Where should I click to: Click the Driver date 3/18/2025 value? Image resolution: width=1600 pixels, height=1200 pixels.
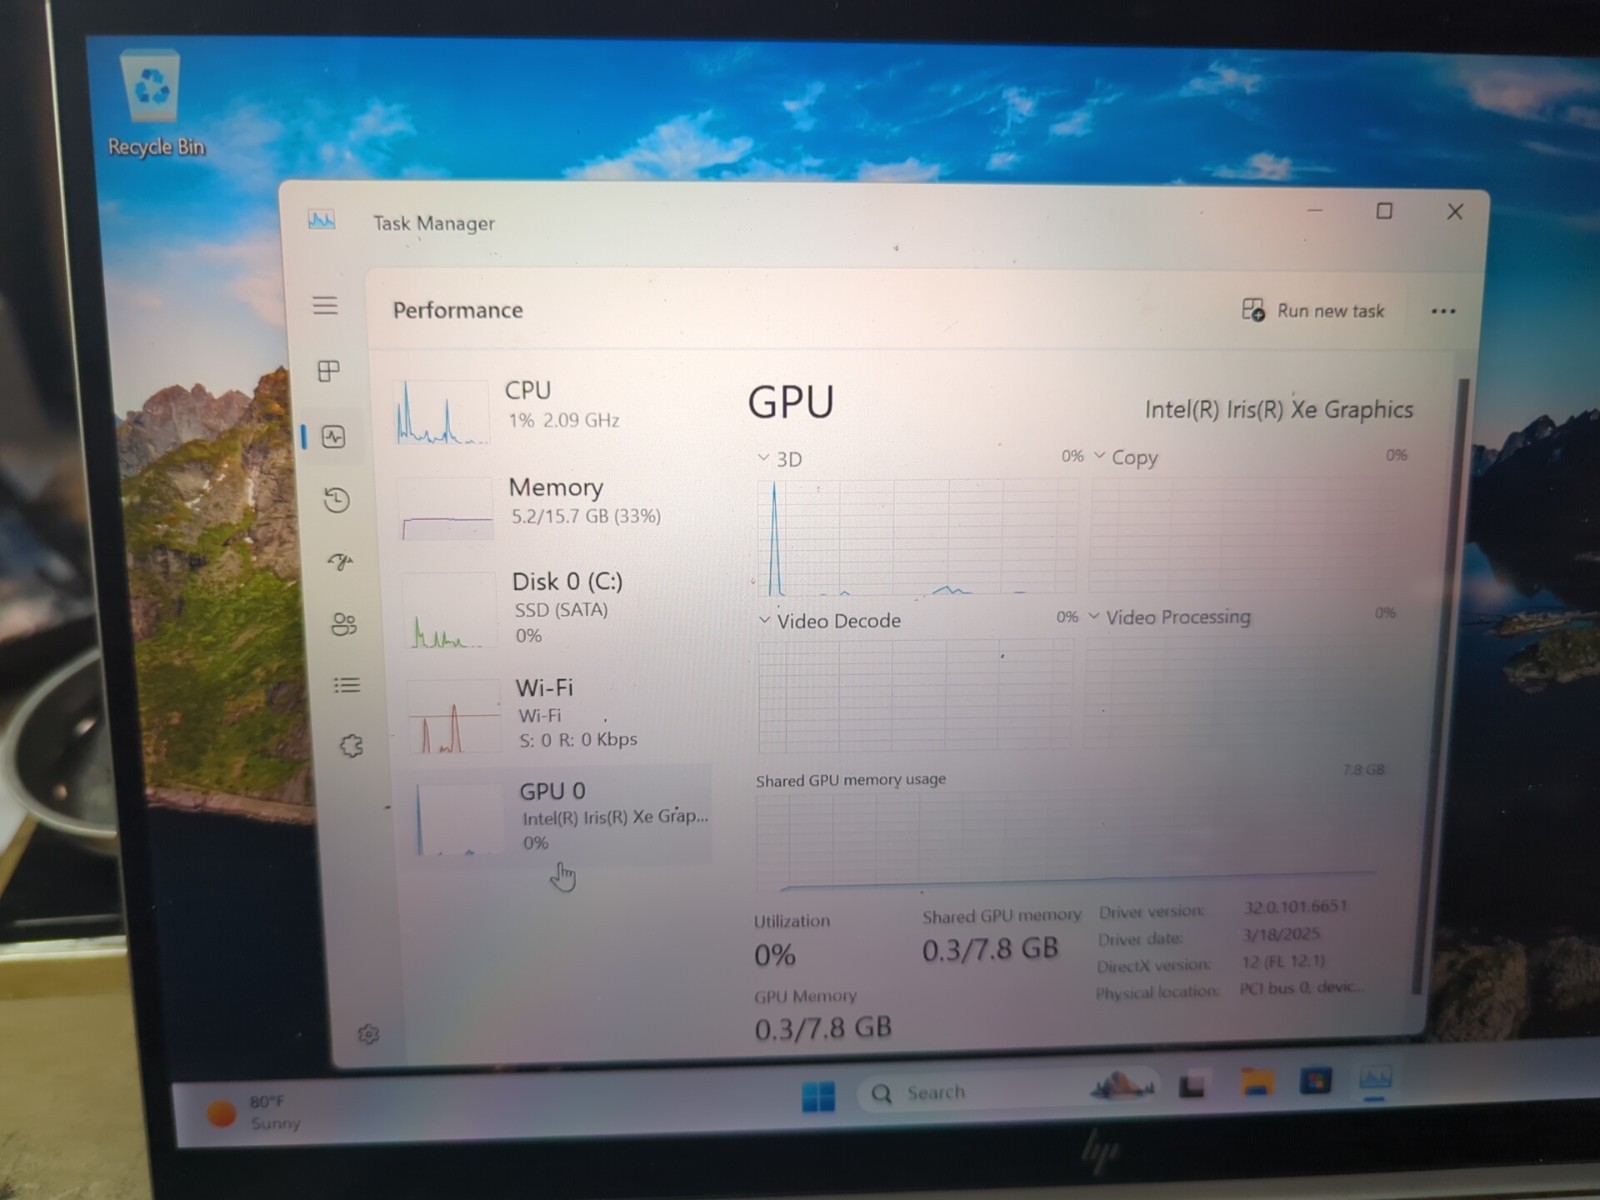point(1281,934)
